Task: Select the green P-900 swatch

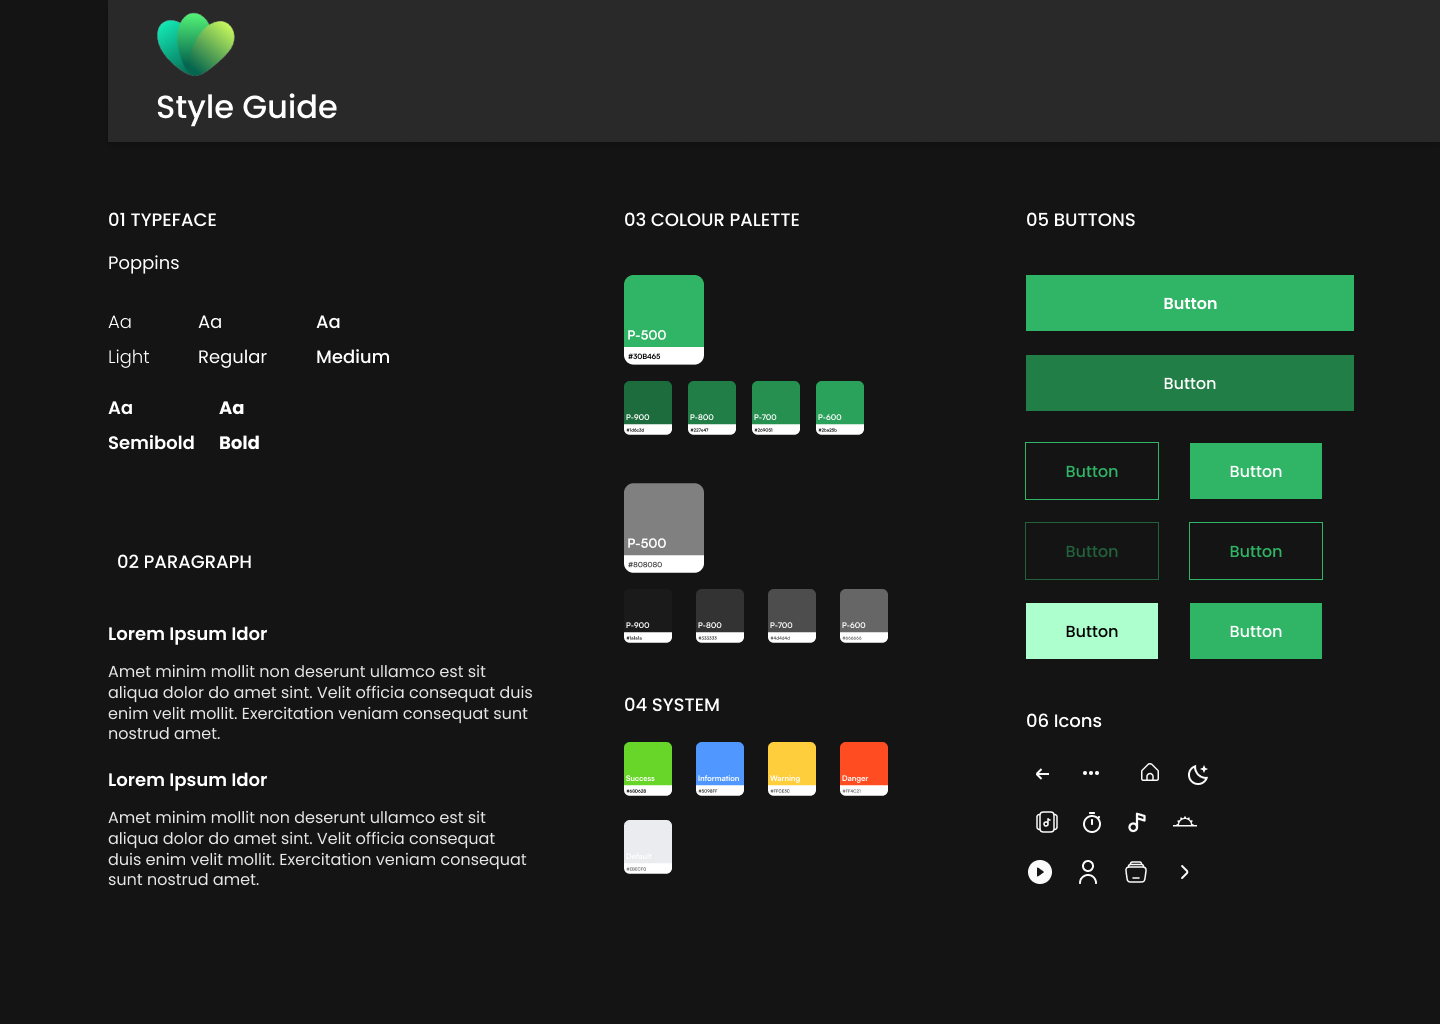Action: click(x=648, y=408)
